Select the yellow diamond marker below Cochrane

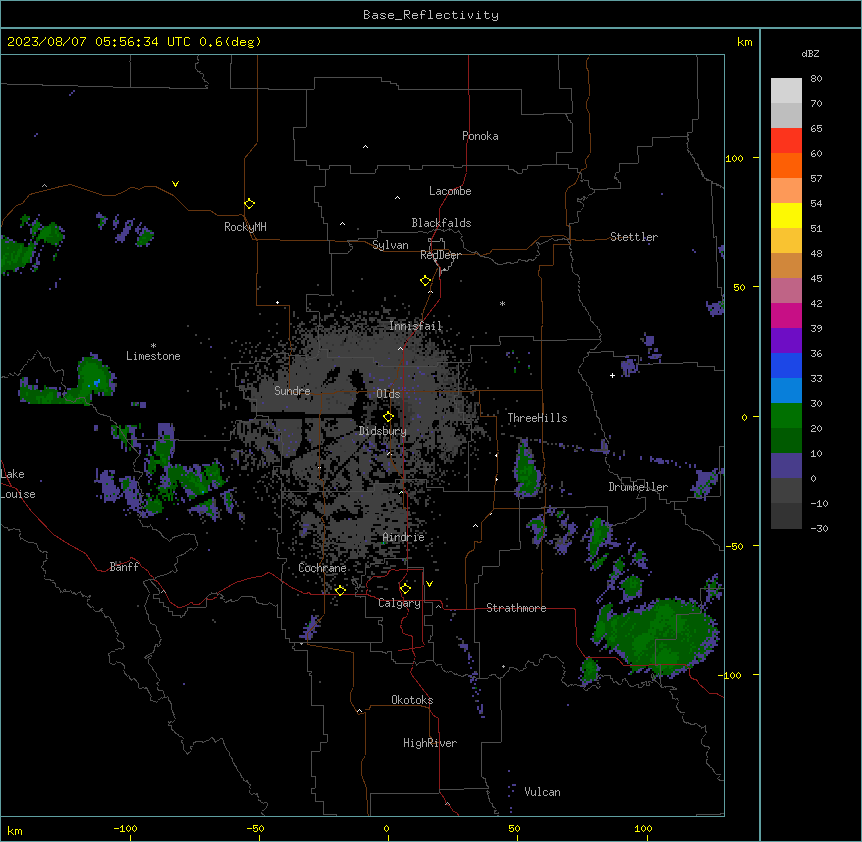(x=340, y=590)
